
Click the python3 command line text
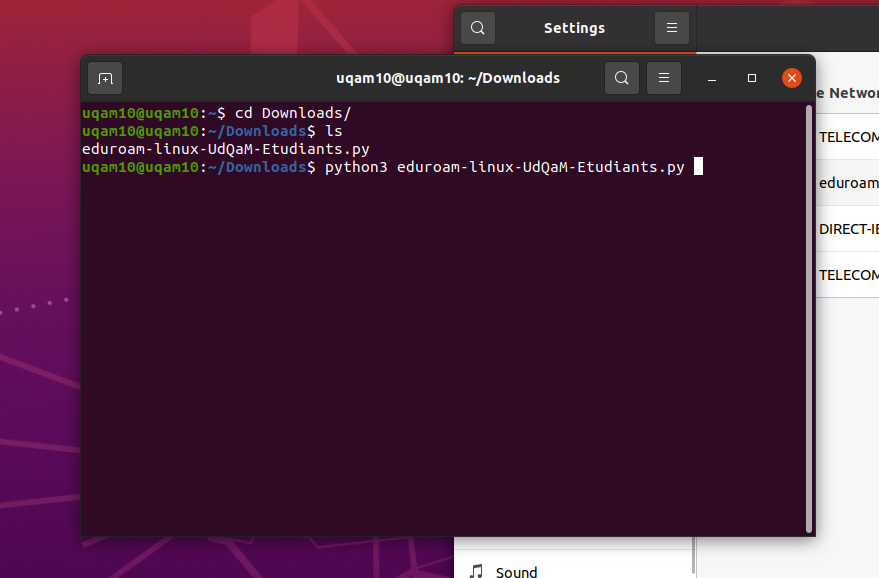coord(505,167)
